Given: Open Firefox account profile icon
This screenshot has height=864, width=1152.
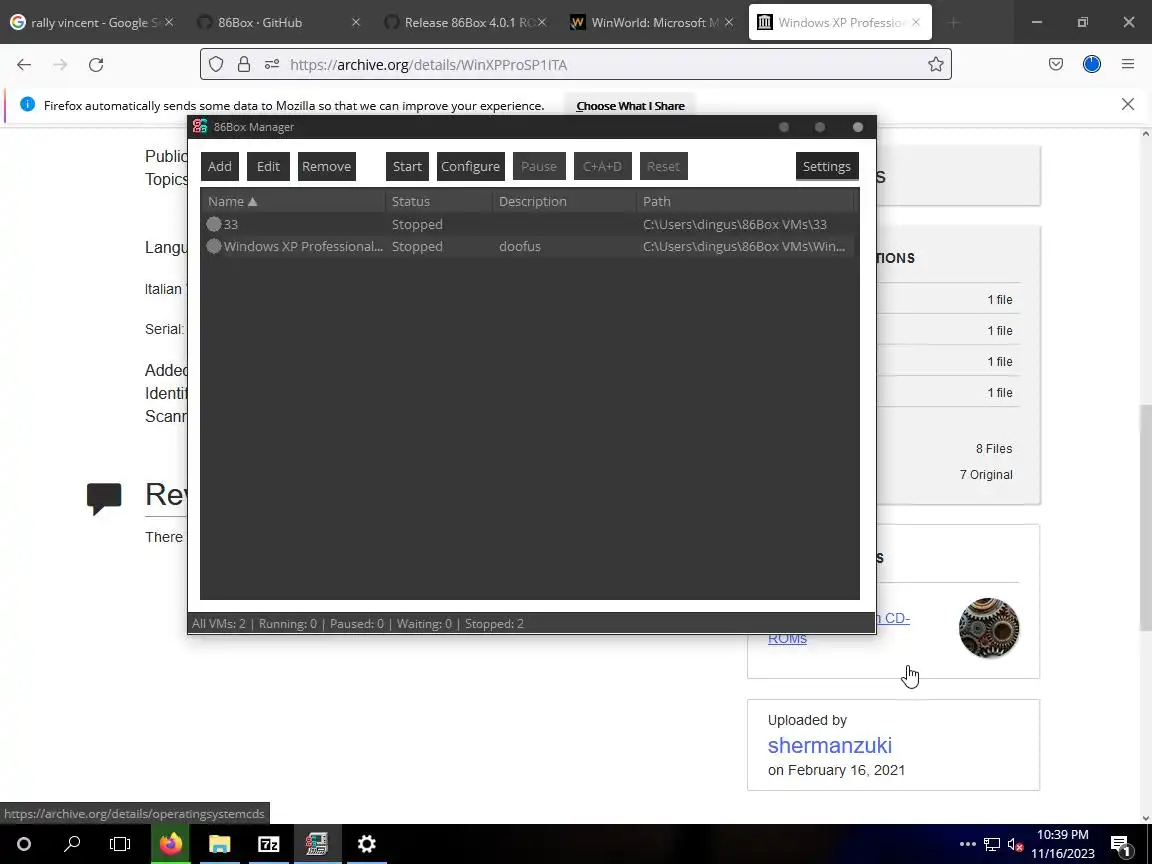Looking at the screenshot, I should coord(1092,65).
